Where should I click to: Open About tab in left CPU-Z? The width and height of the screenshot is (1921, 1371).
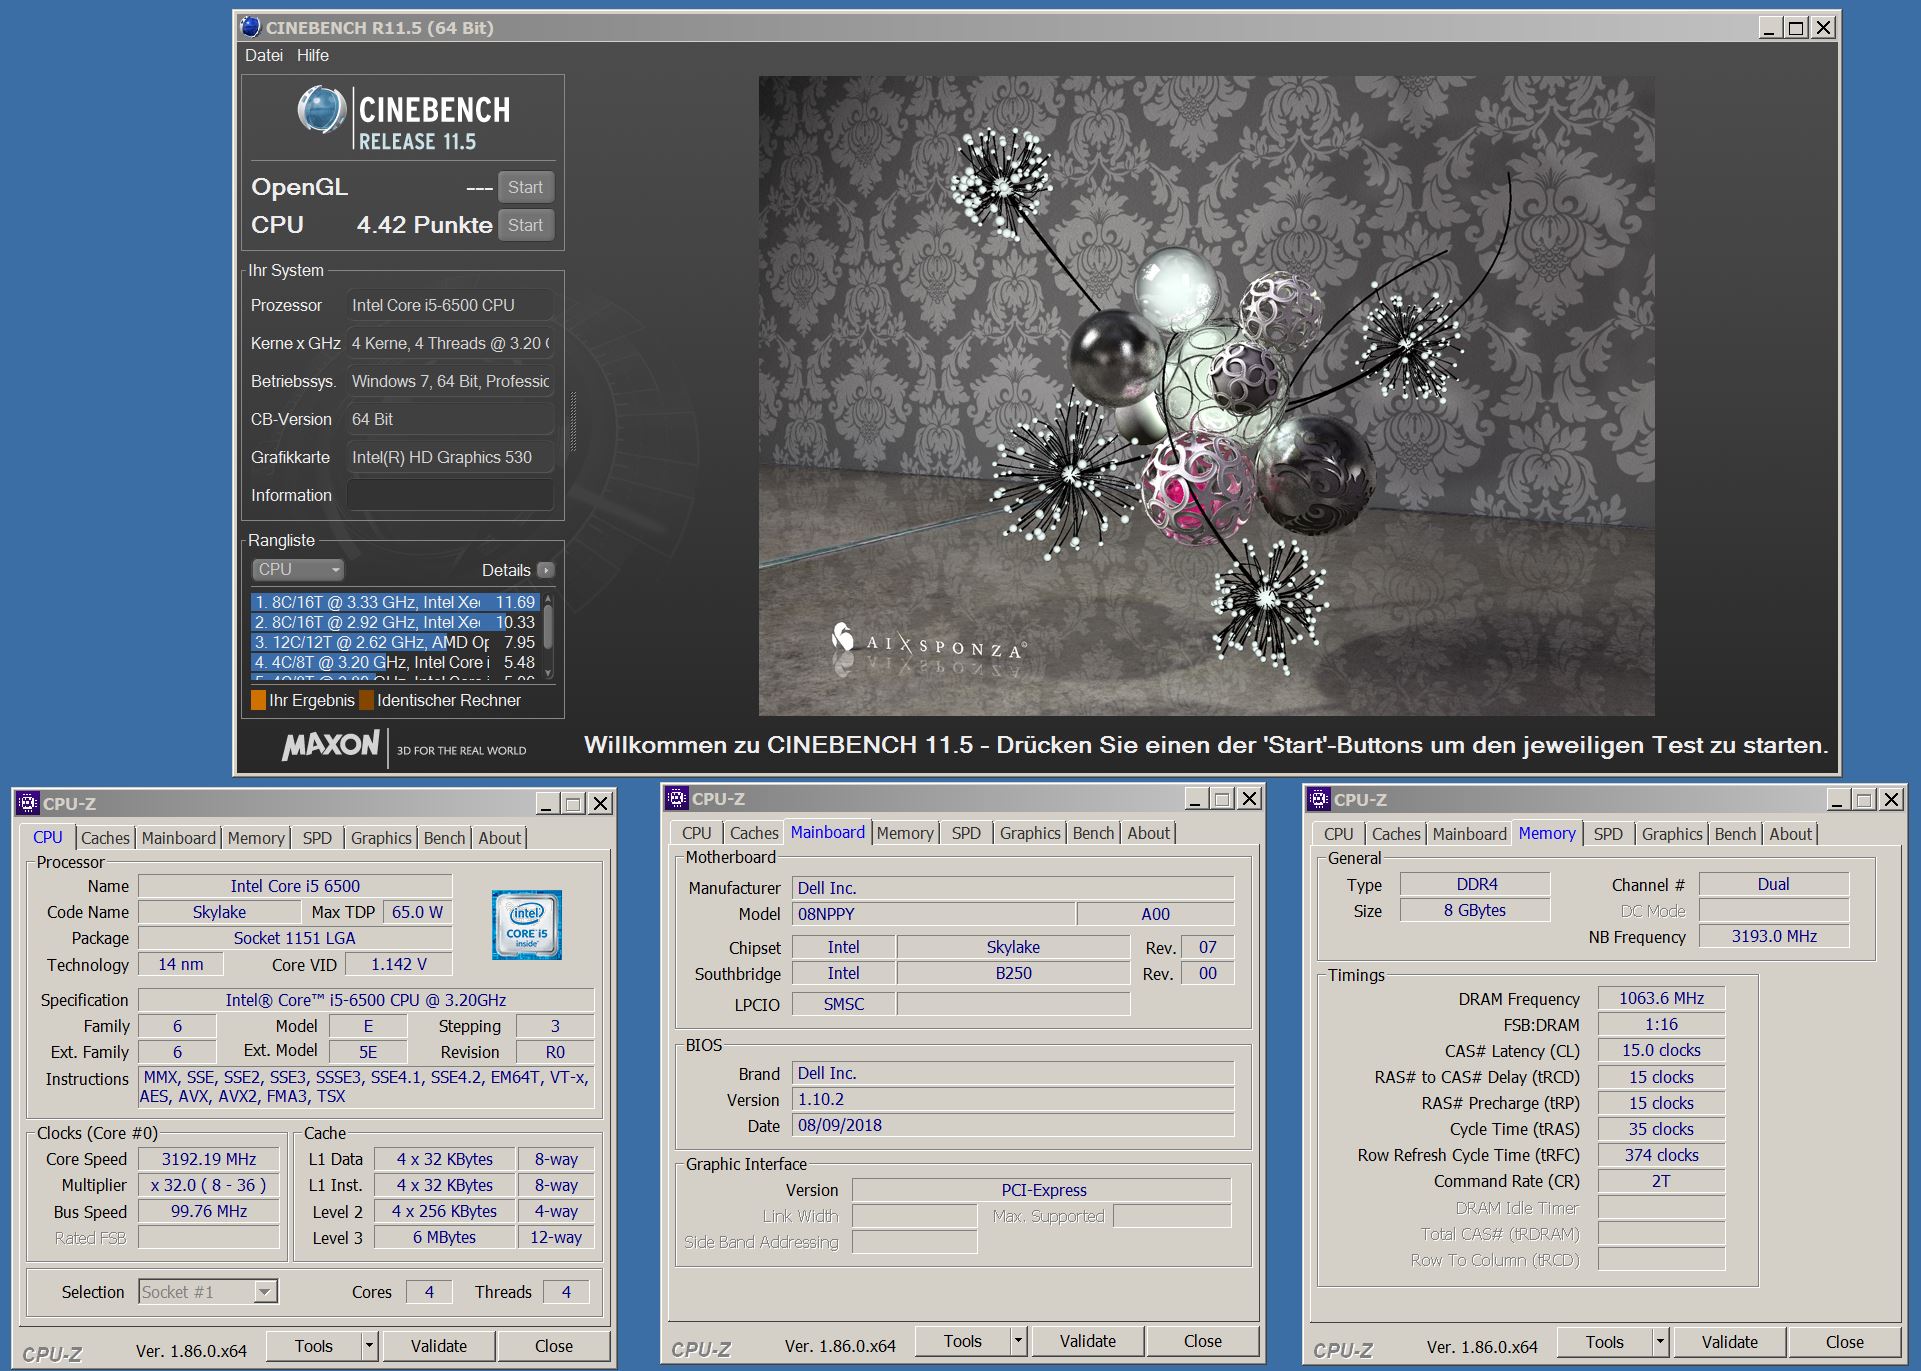point(499,838)
